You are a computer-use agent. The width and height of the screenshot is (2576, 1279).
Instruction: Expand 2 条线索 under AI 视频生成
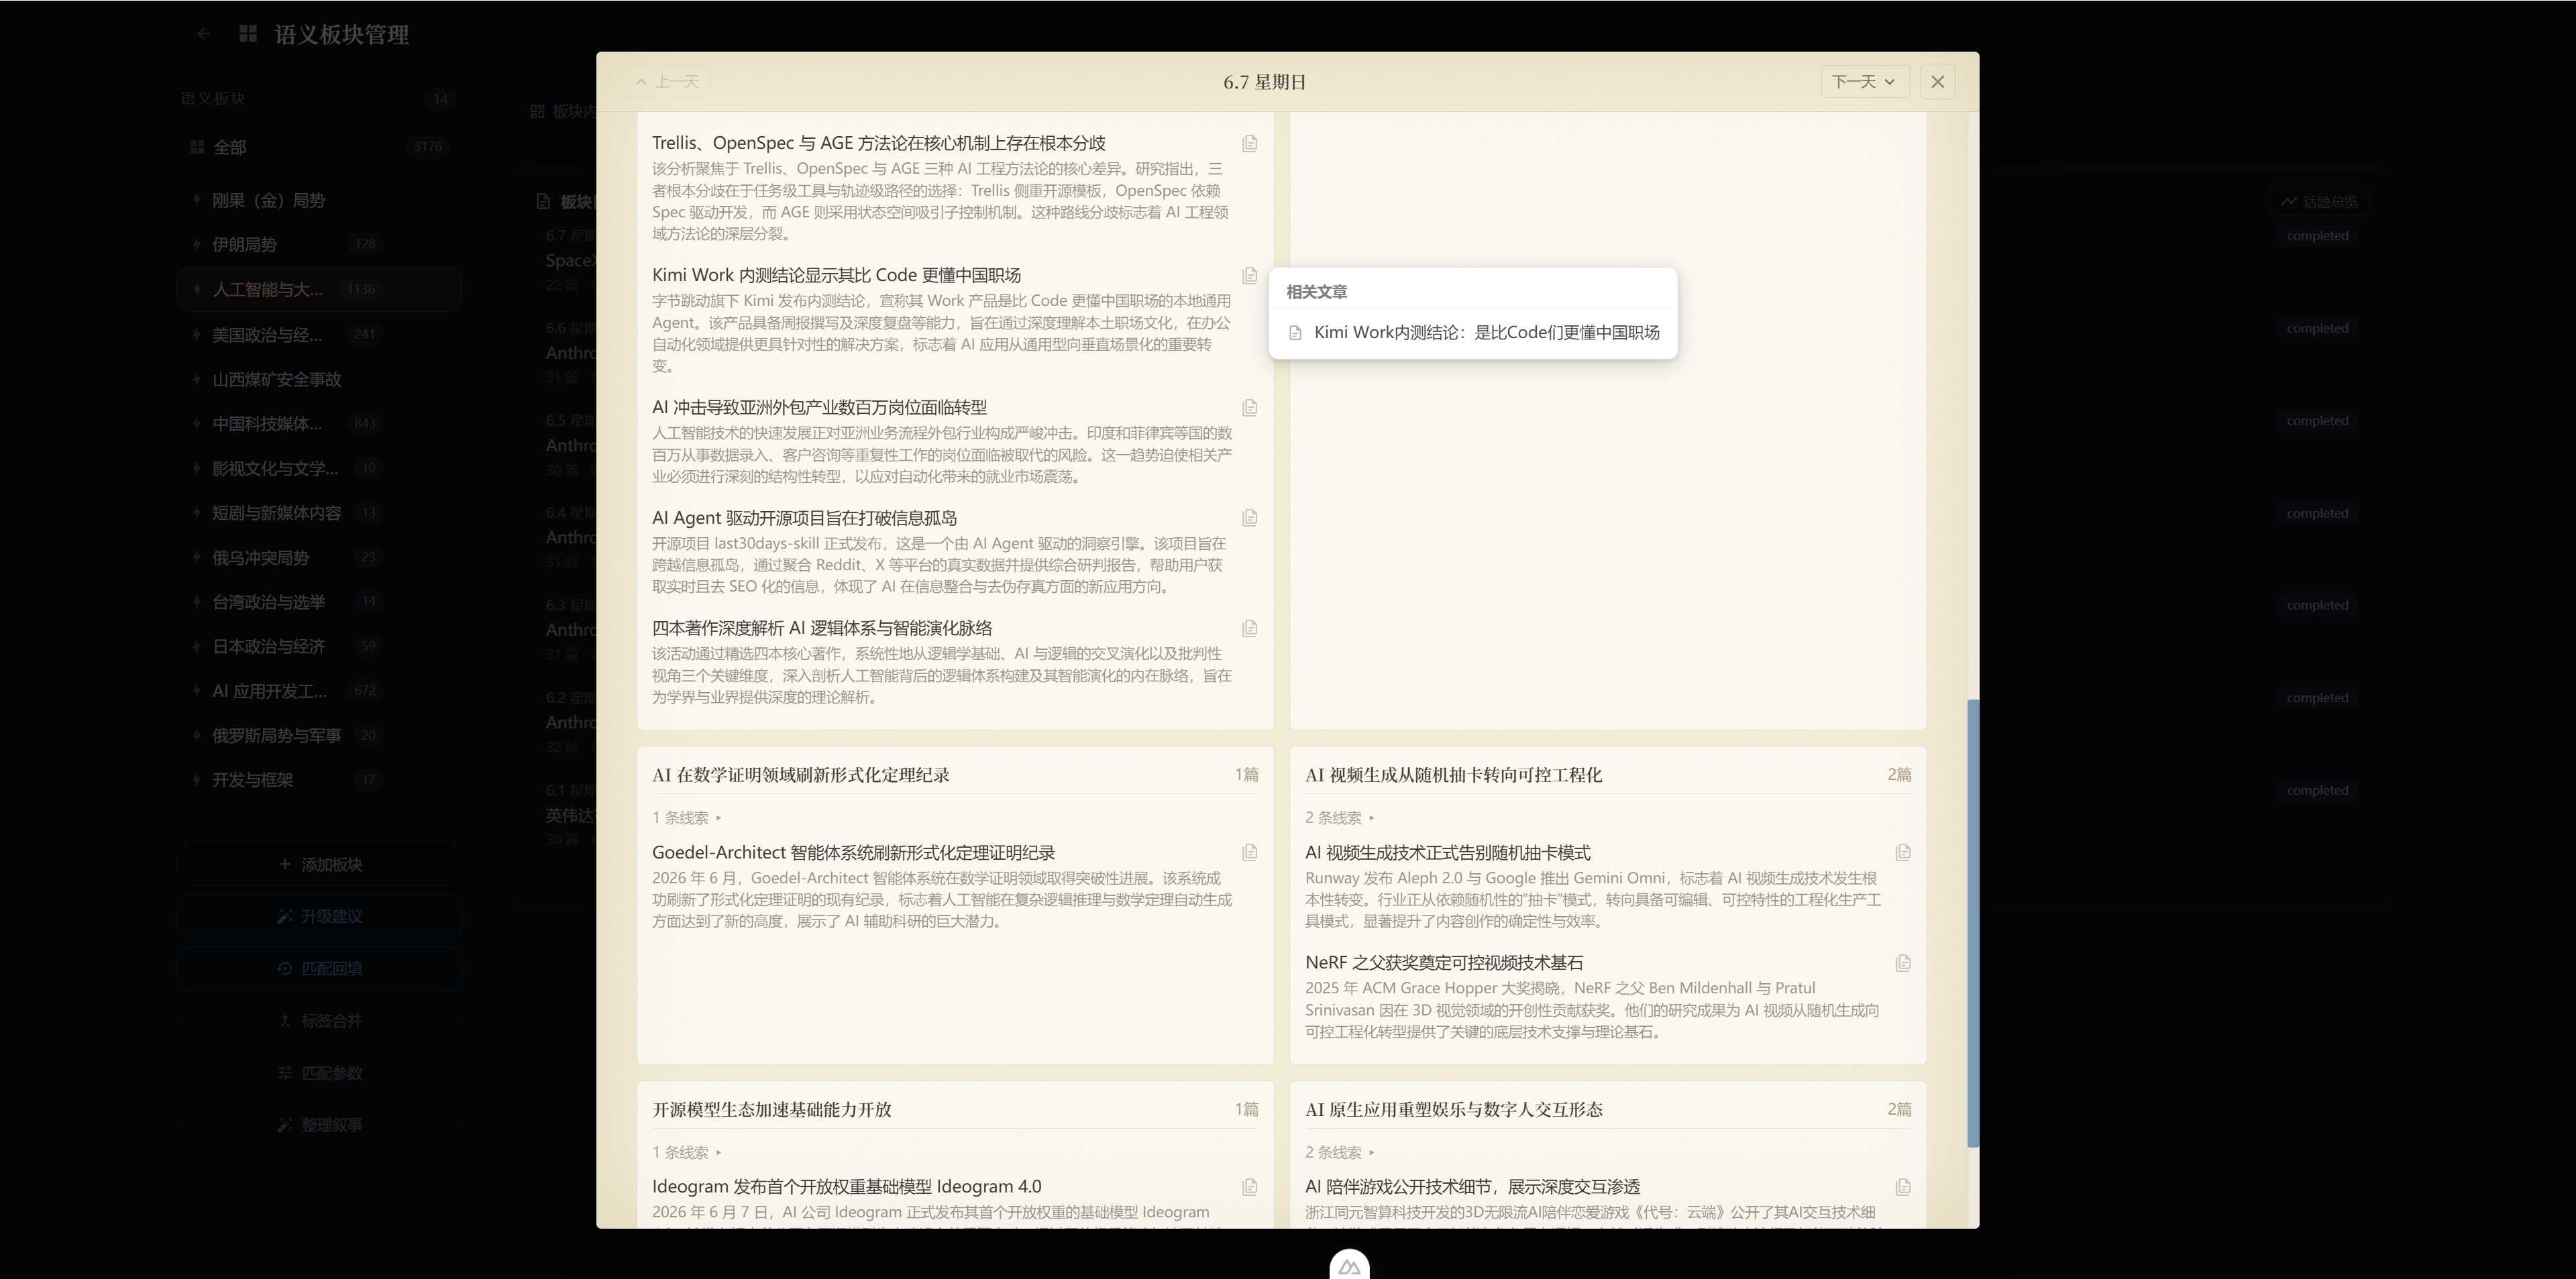tap(1340, 818)
